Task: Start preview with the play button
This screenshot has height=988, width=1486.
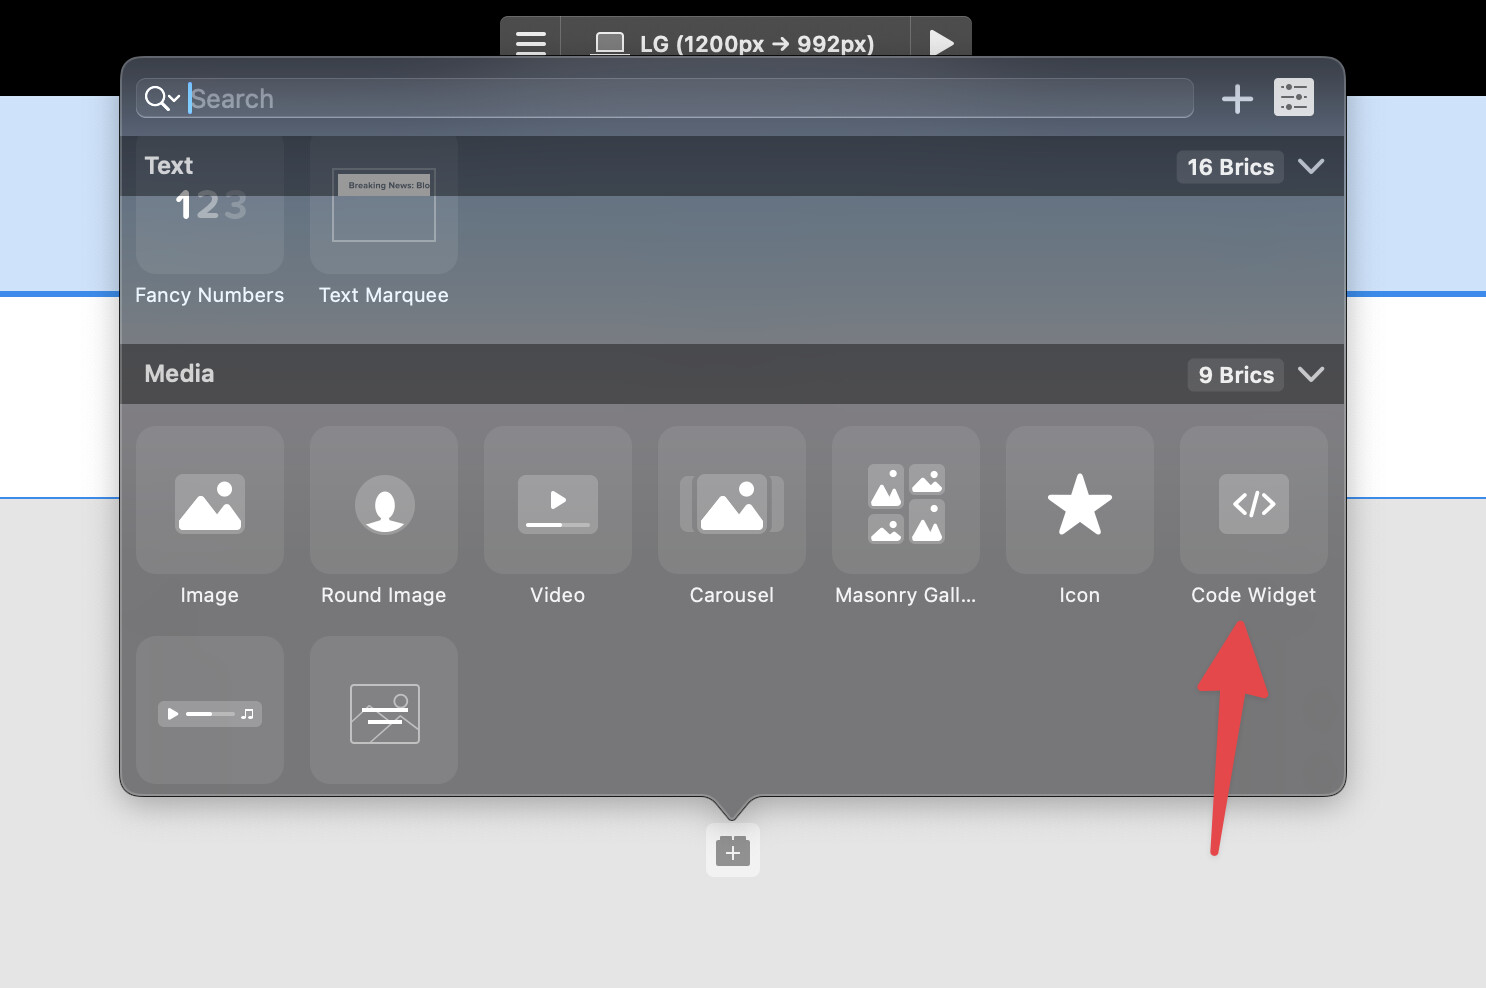Action: pos(941,42)
